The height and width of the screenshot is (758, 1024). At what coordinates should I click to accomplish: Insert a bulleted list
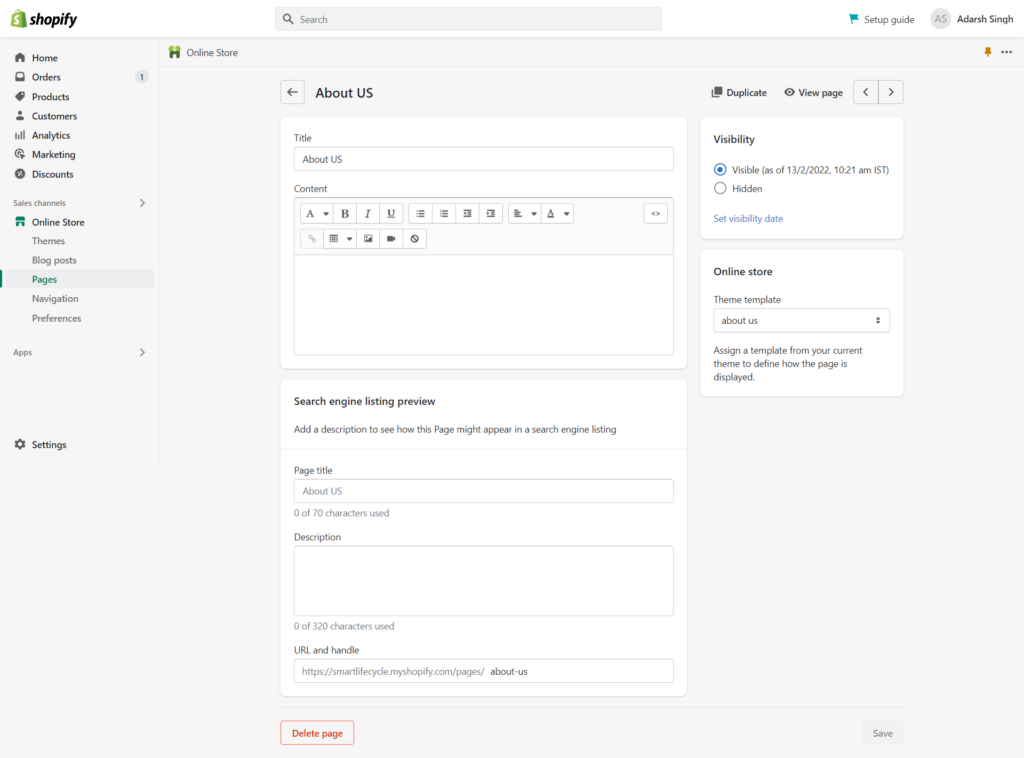coord(421,213)
